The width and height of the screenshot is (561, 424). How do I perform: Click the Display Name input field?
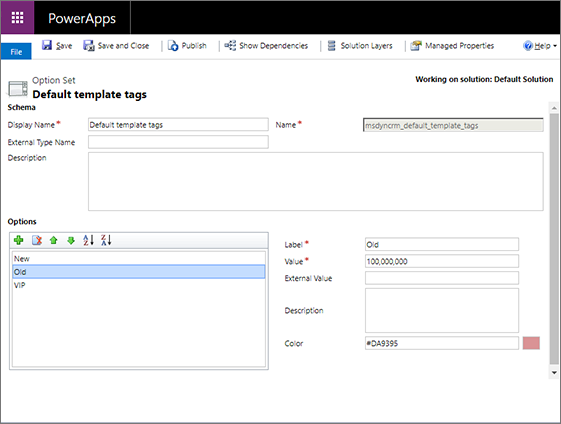178,125
